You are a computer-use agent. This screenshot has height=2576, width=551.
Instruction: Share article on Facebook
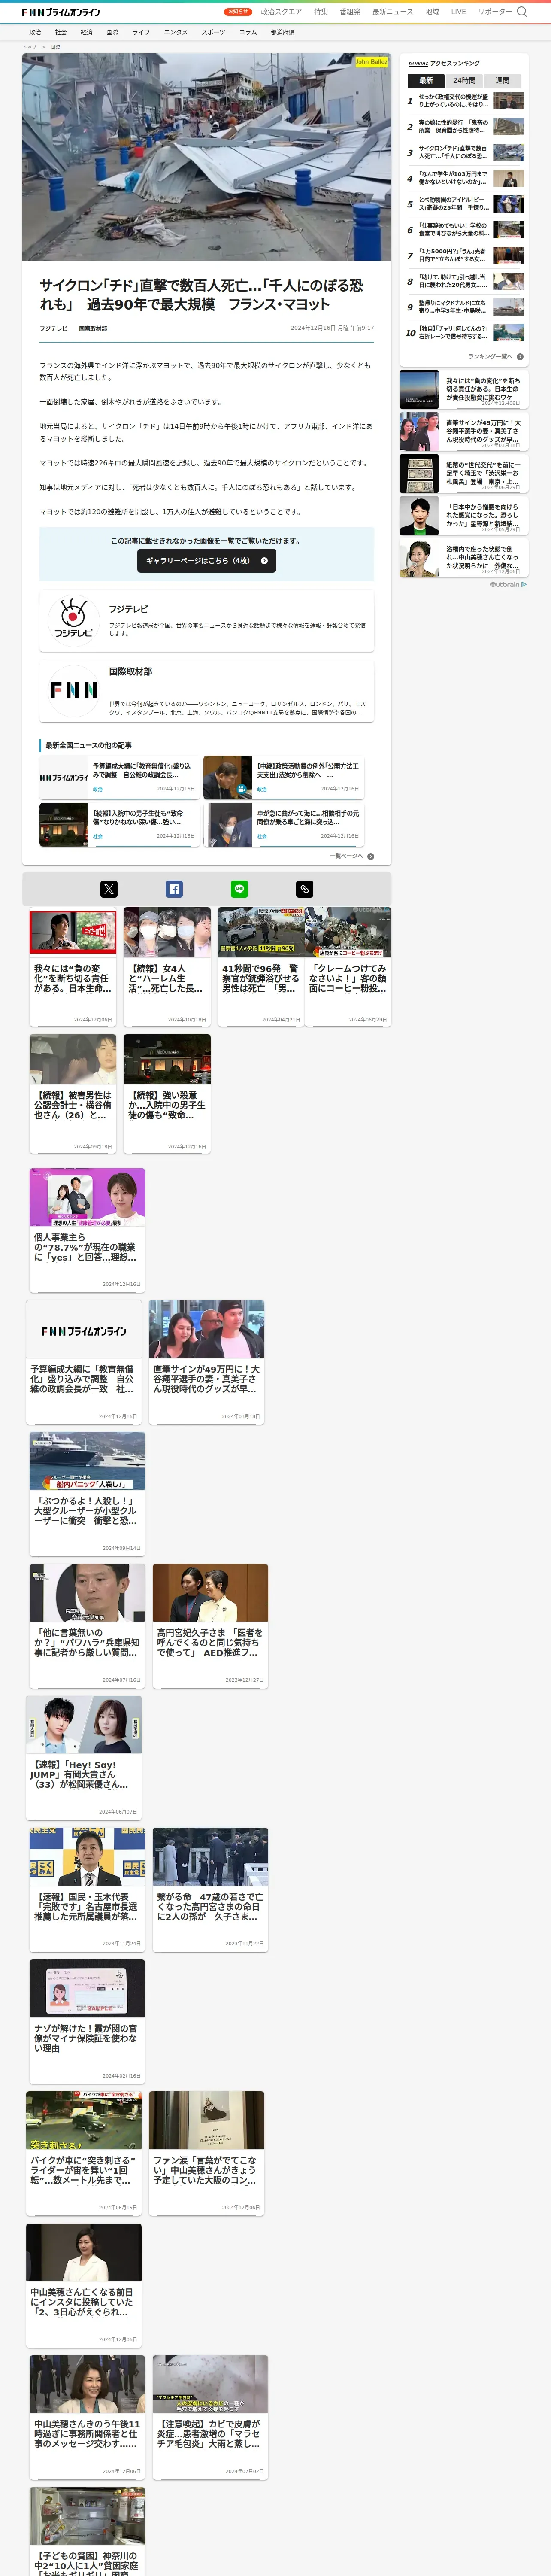click(x=174, y=889)
